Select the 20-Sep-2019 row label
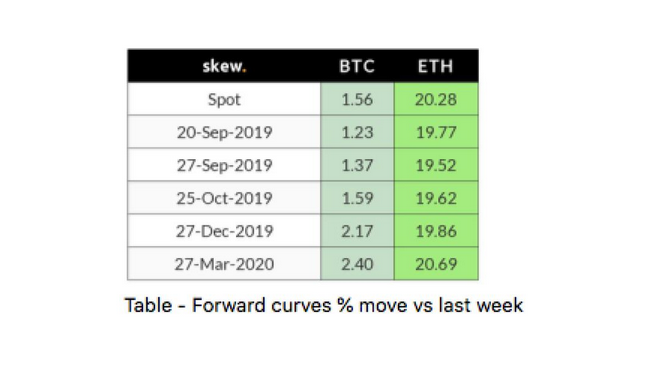This screenshot has height=366, width=648. [224, 132]
